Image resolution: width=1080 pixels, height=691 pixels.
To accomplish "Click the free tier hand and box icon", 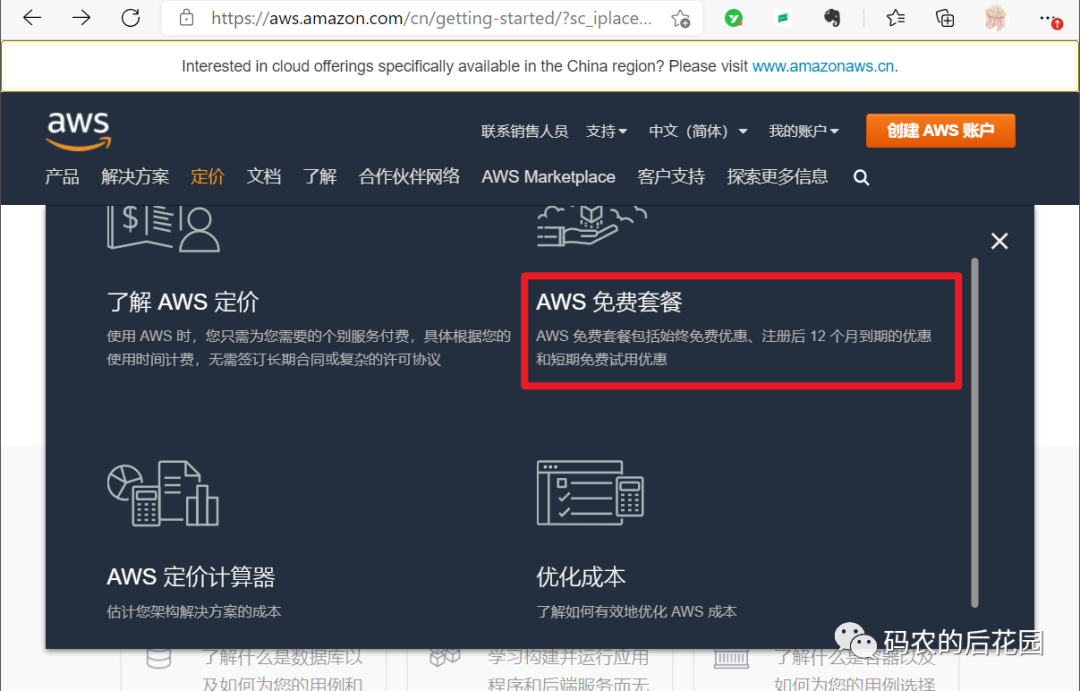I will pos(592,226).
